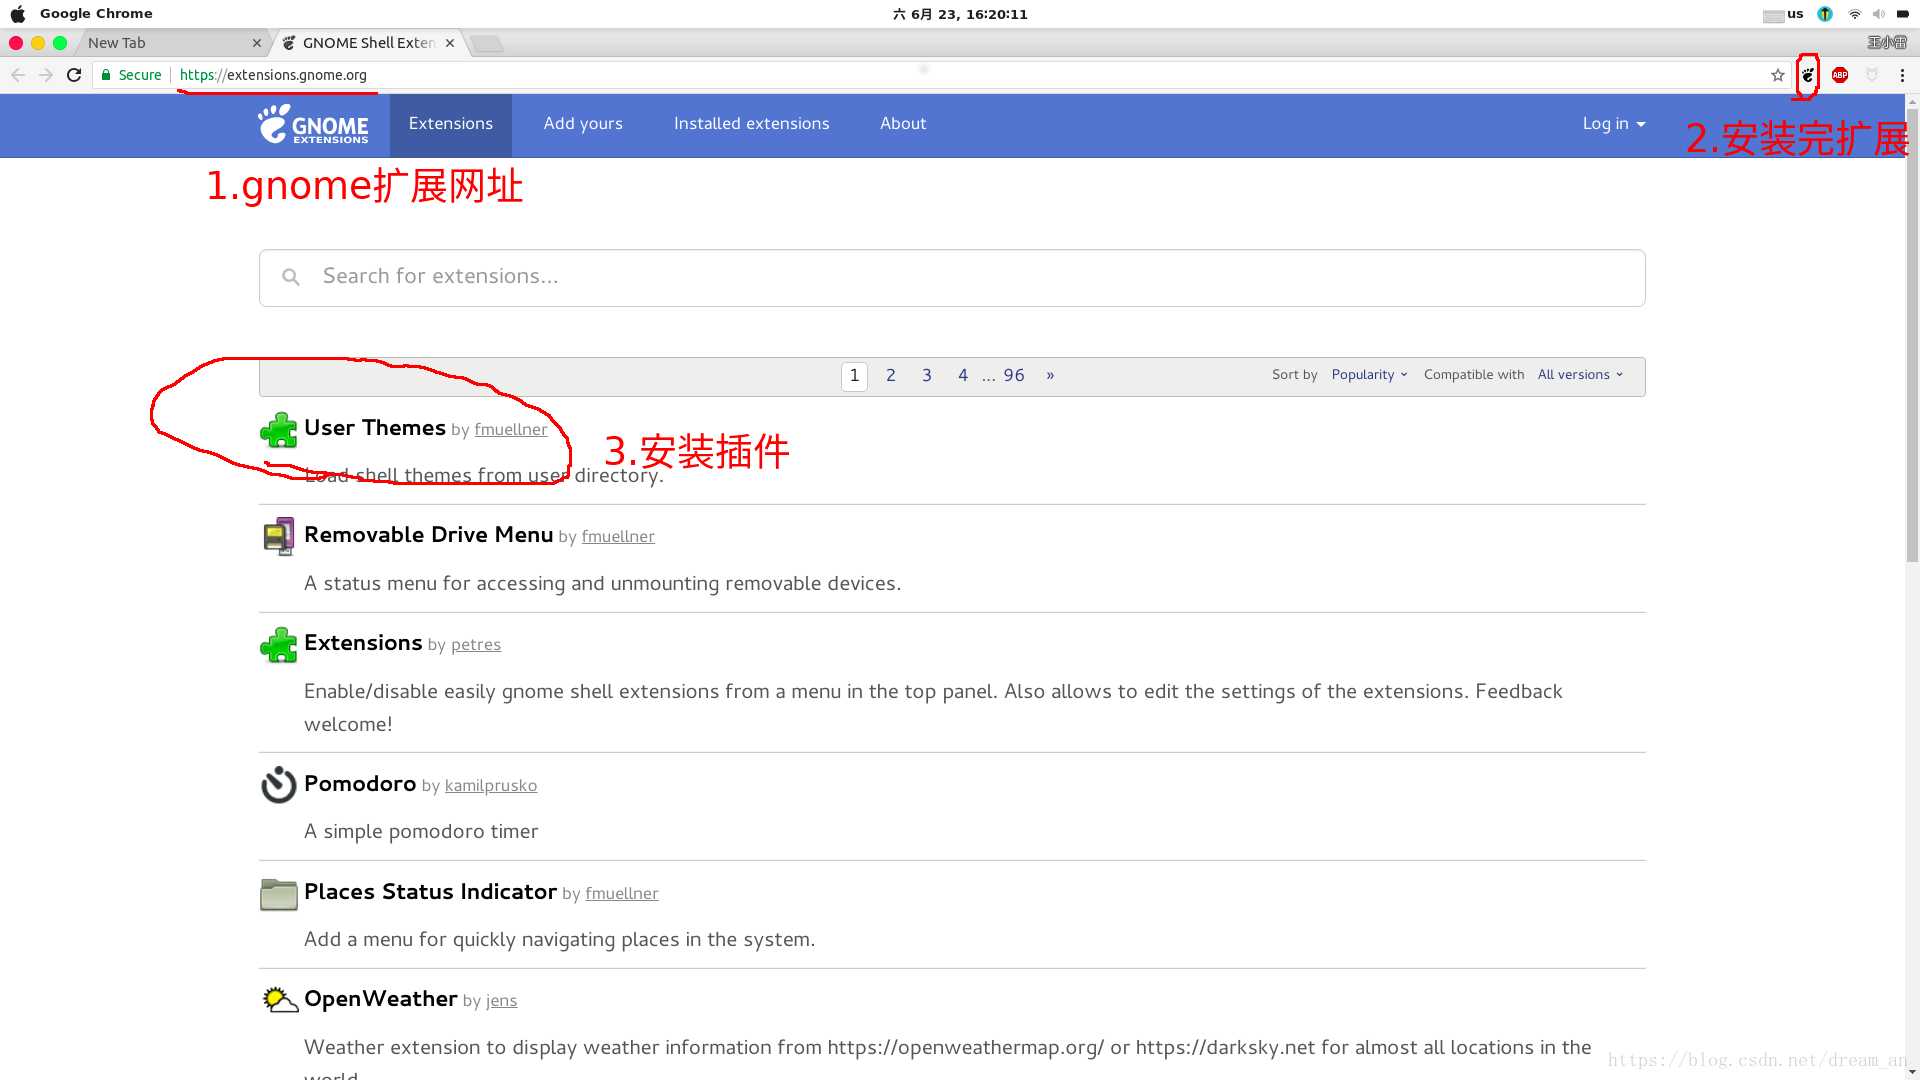Click the Extensions green puzzle icon
The image size is (1920, 1080).
coord(279,645)
